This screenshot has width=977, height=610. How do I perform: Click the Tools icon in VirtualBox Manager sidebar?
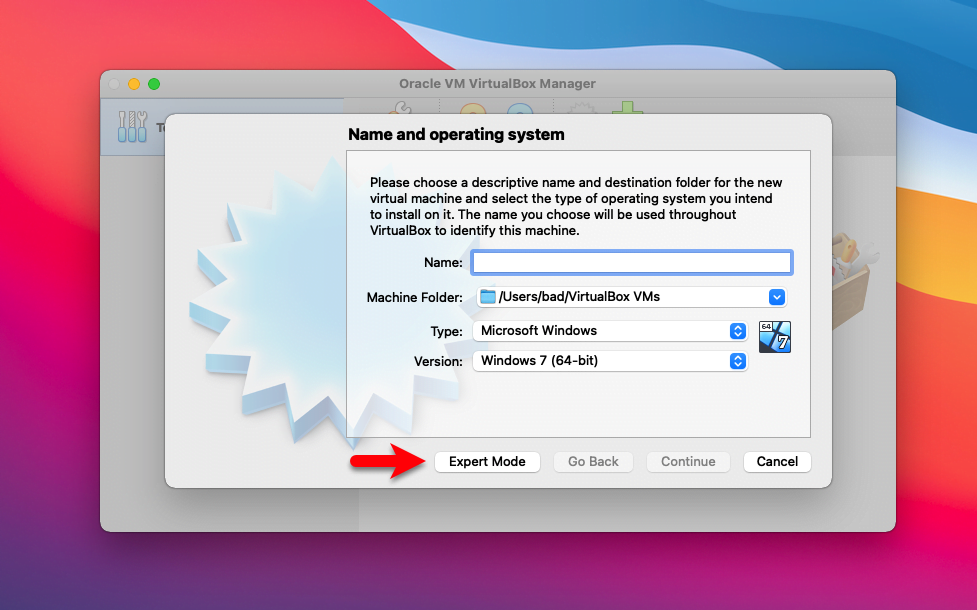coord(132,126)
